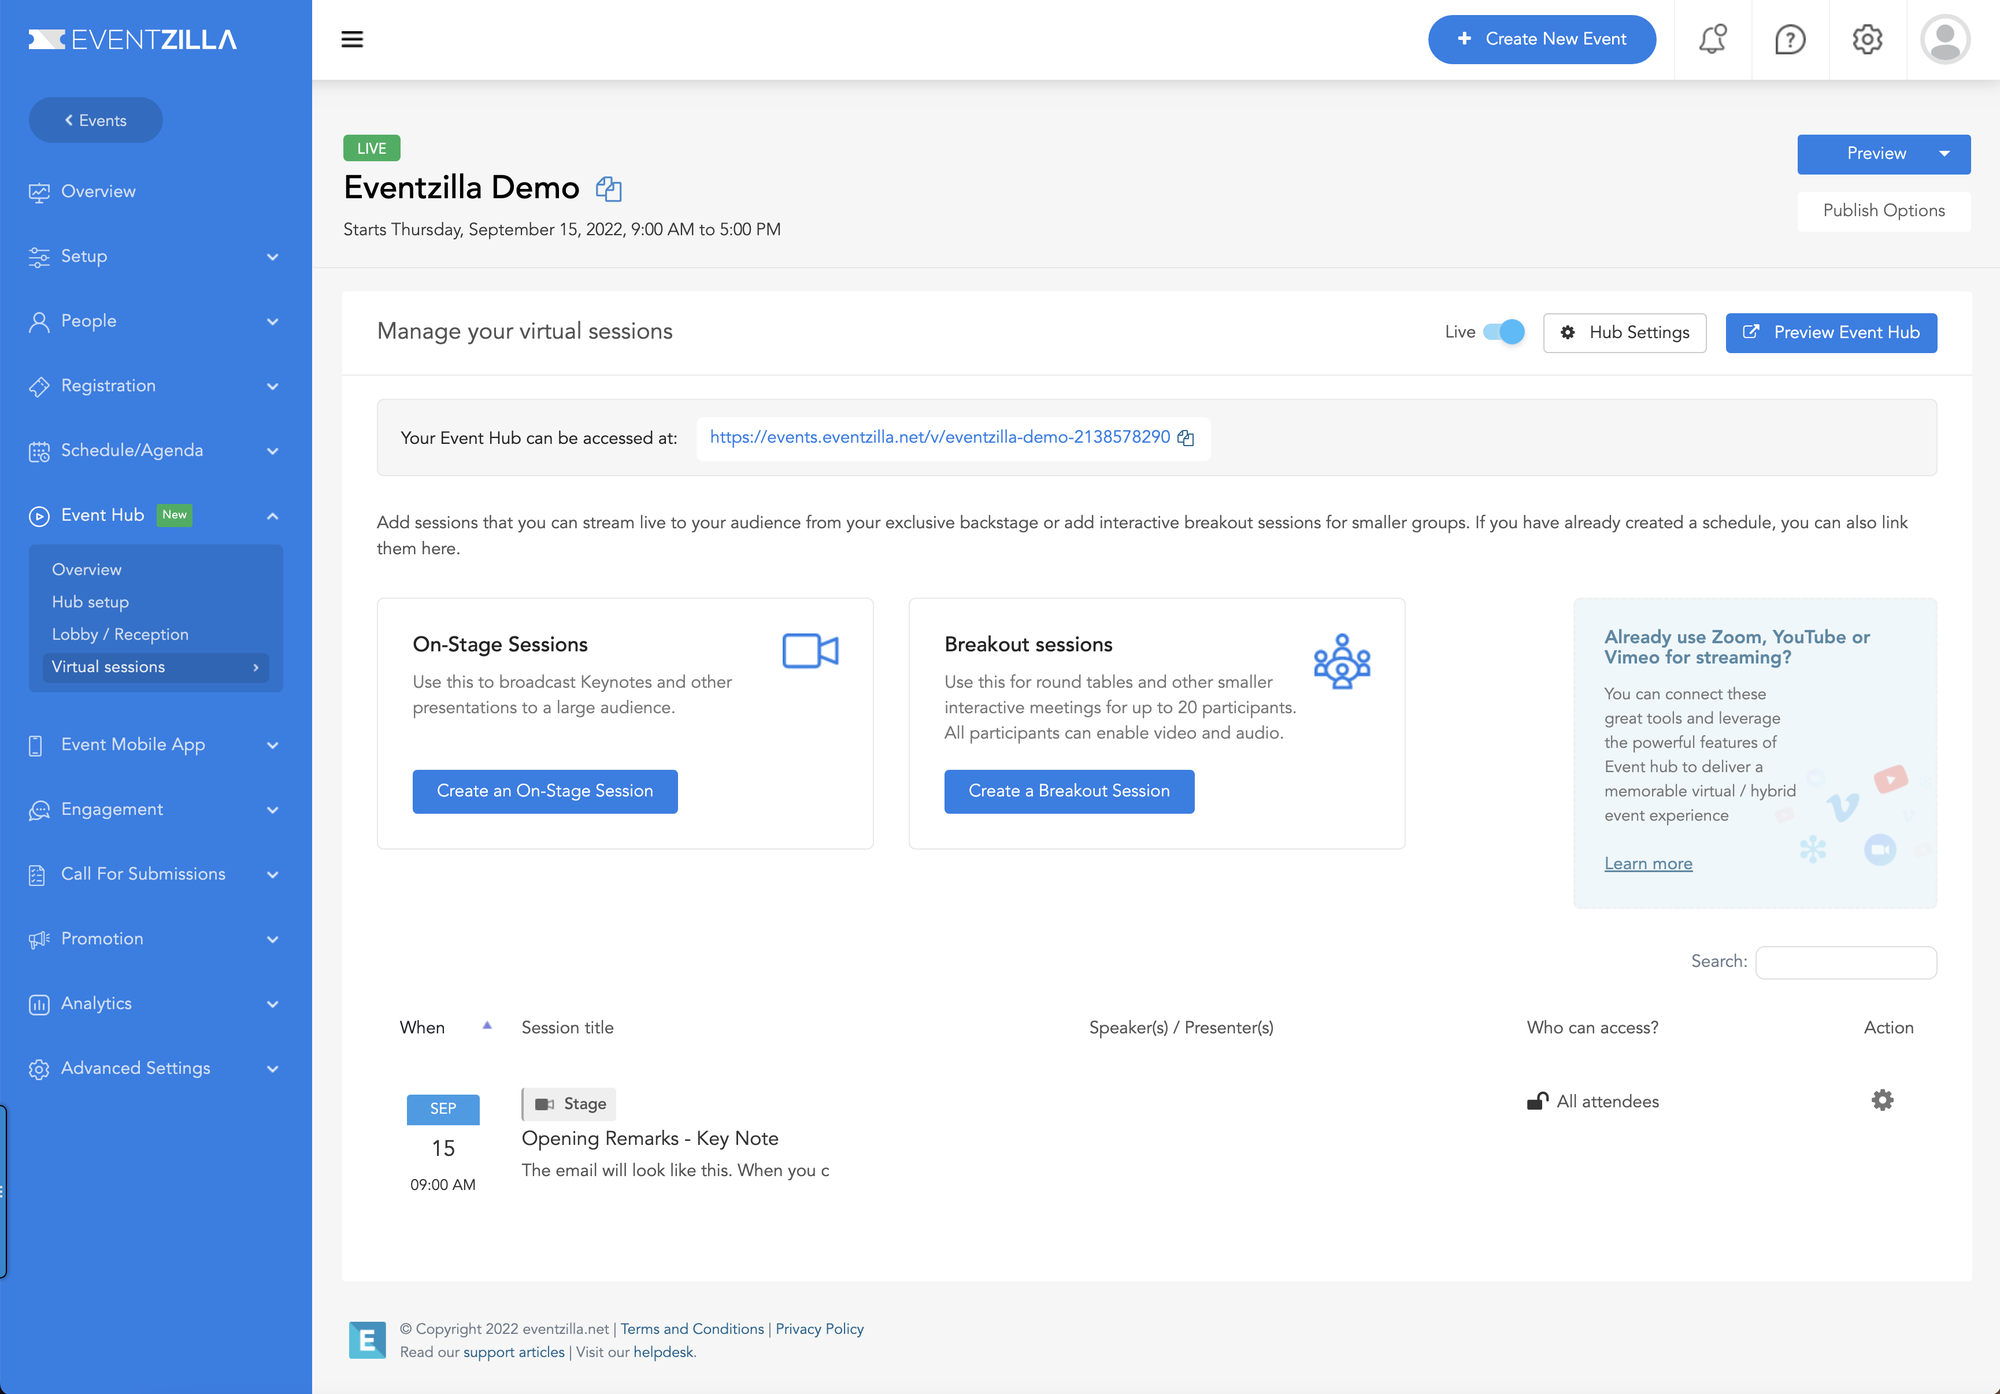2000x1394 pixels.
Task: Open the Event Hub URL link
Action: click(940, 437)
